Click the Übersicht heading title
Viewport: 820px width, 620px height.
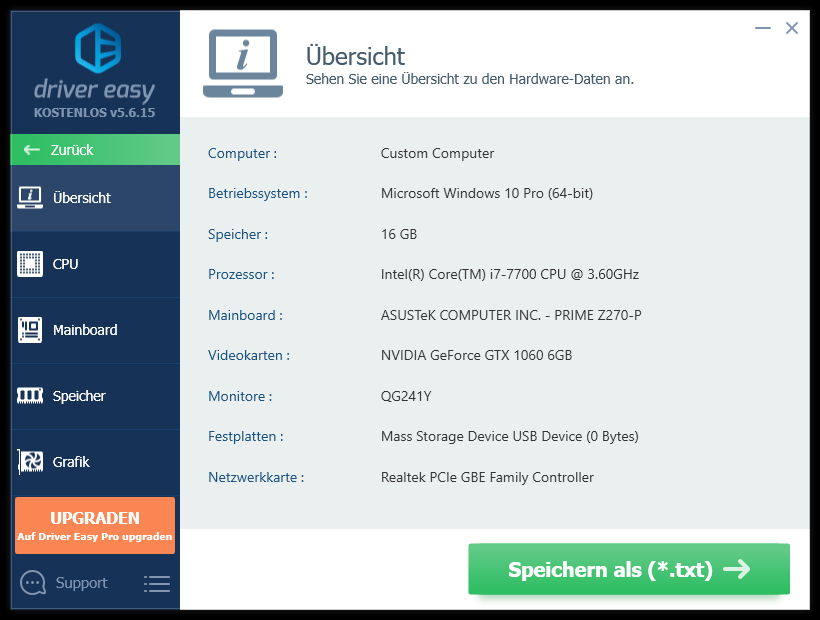coord(355,56)
